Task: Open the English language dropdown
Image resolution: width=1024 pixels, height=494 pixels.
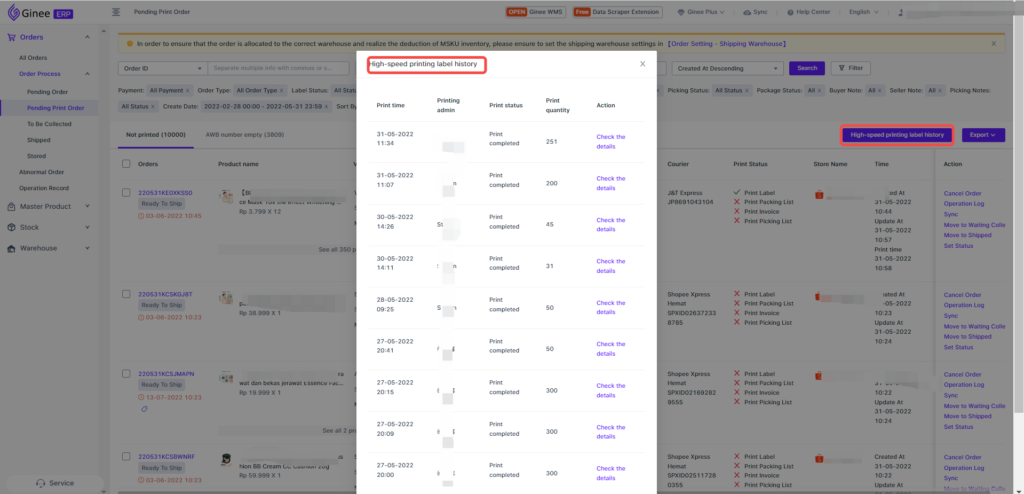Action: click(x=863, y=12)
